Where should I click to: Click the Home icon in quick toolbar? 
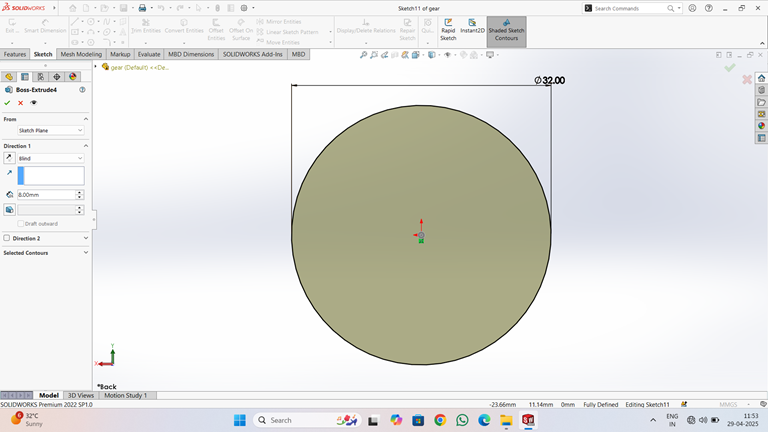(x=72, y=8)
